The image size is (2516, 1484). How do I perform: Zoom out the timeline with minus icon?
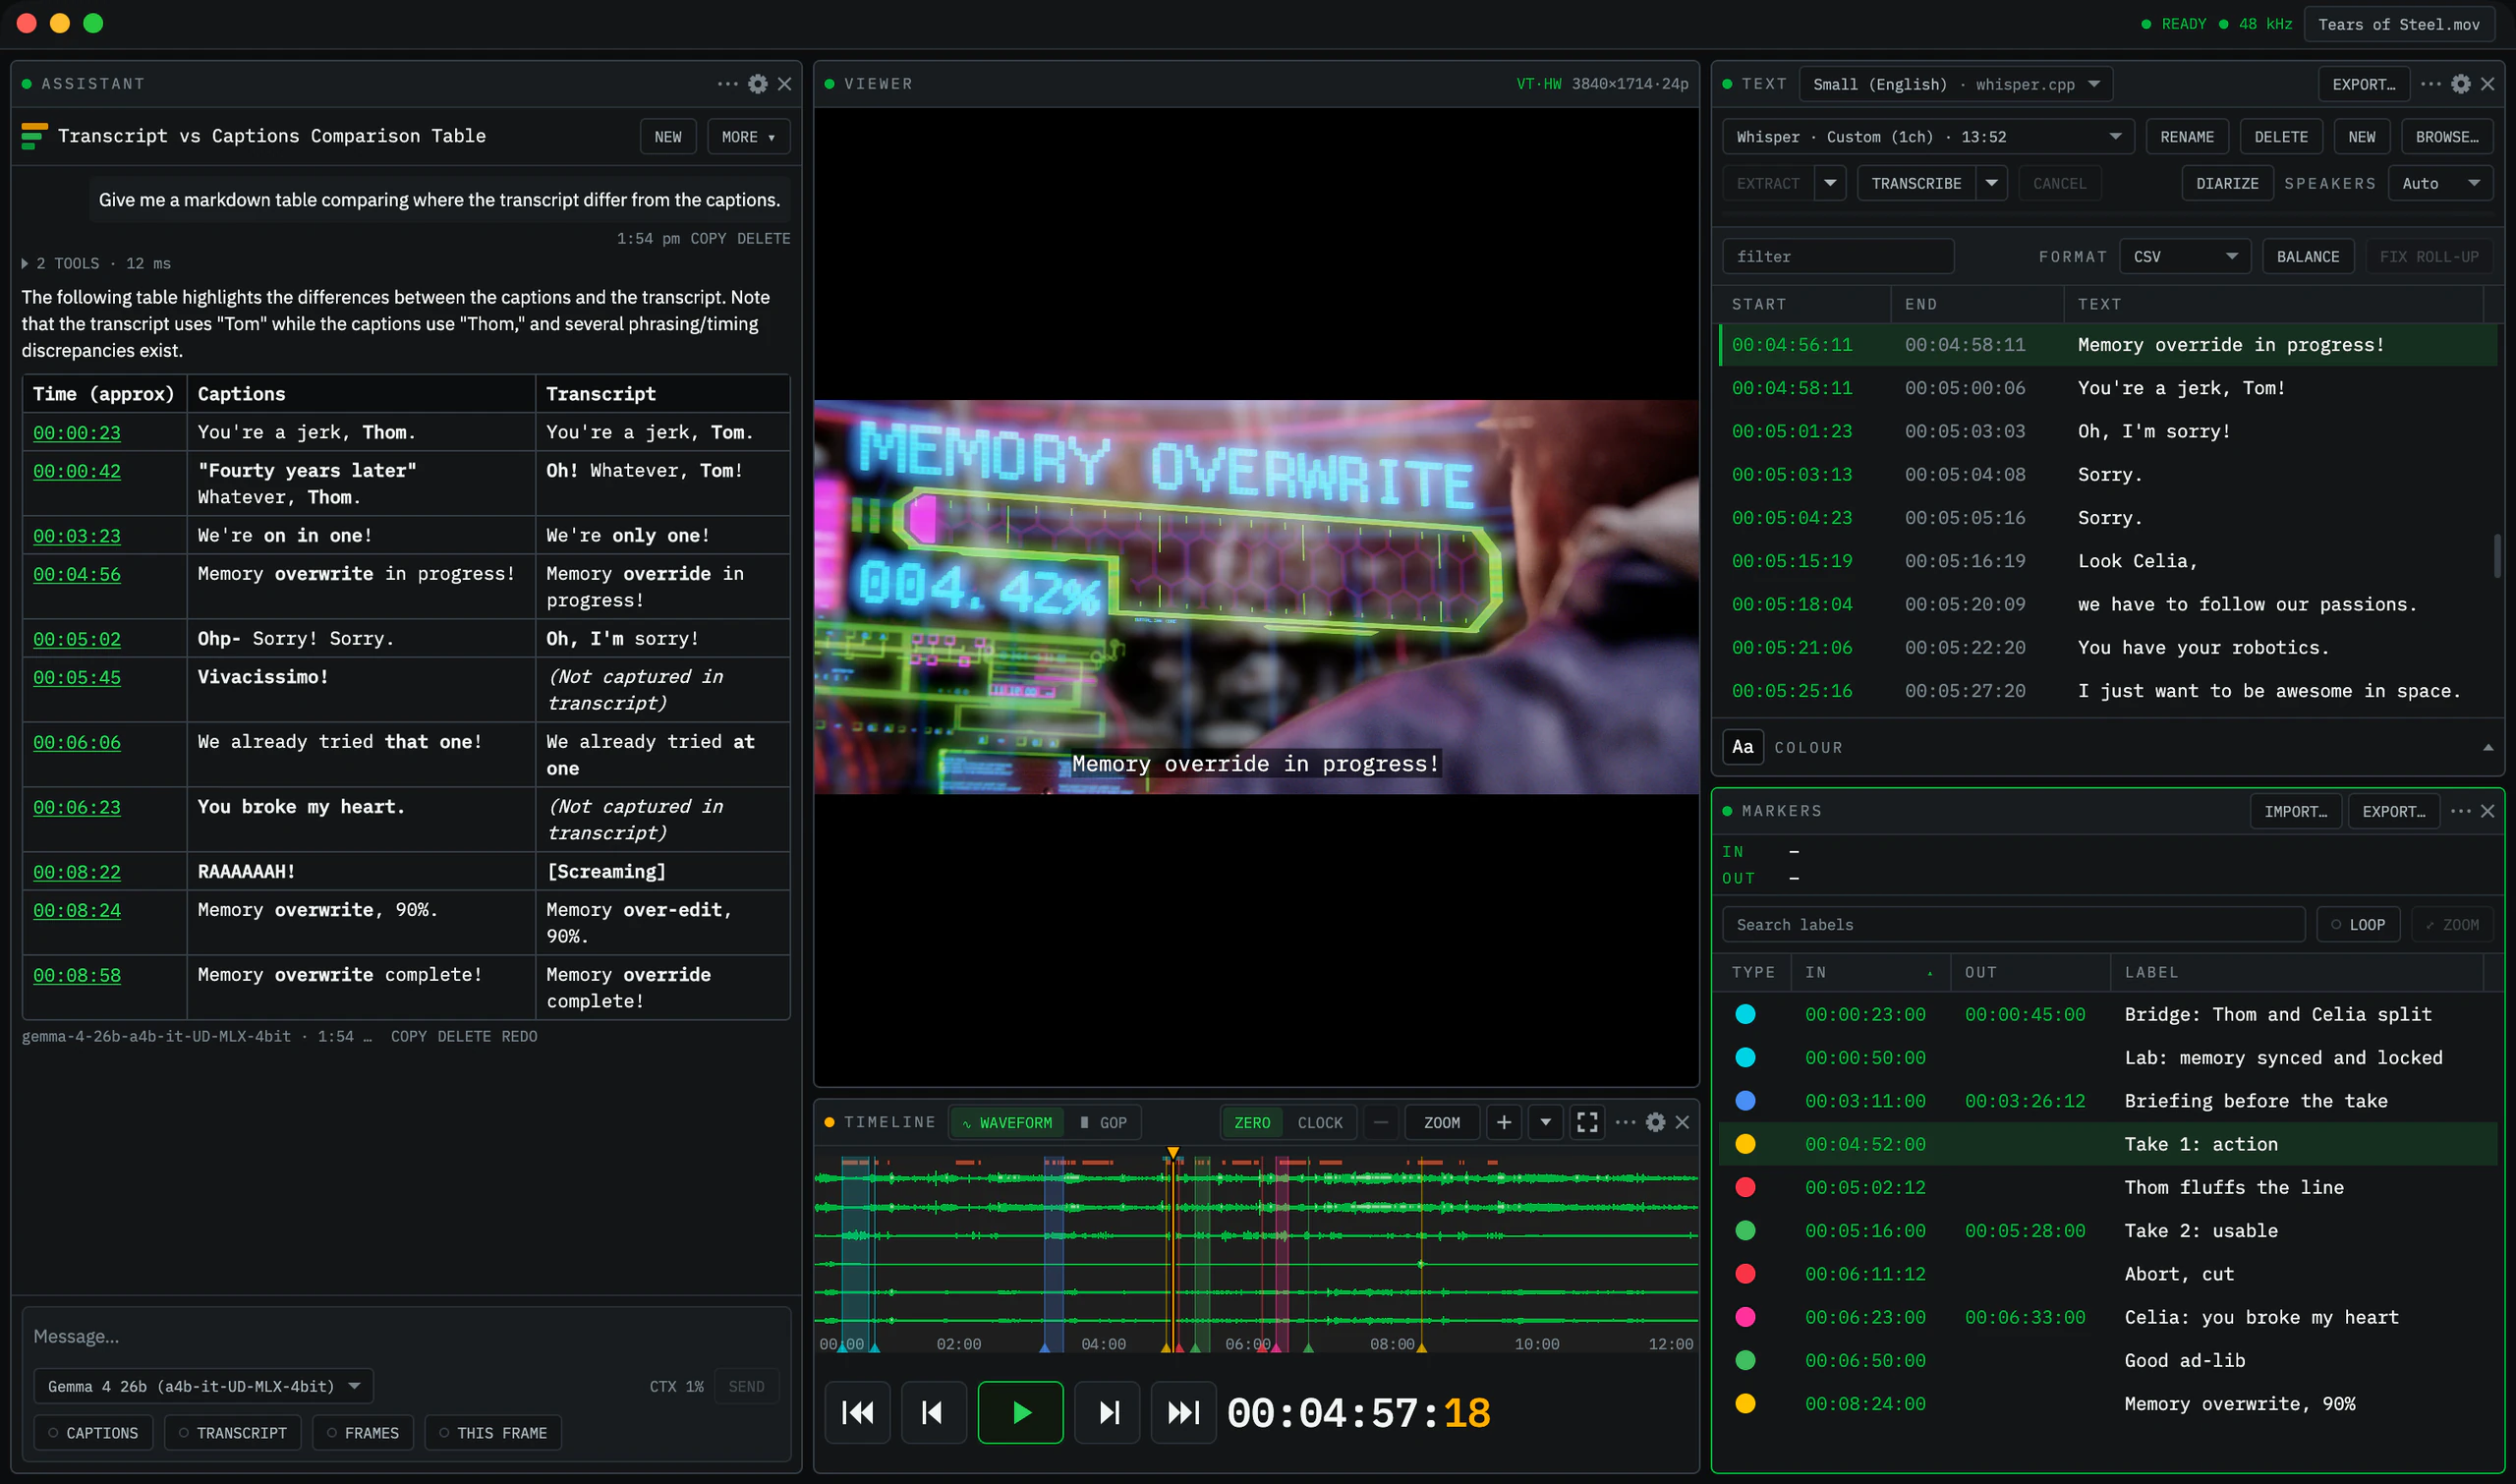tap(1381, 1122)
